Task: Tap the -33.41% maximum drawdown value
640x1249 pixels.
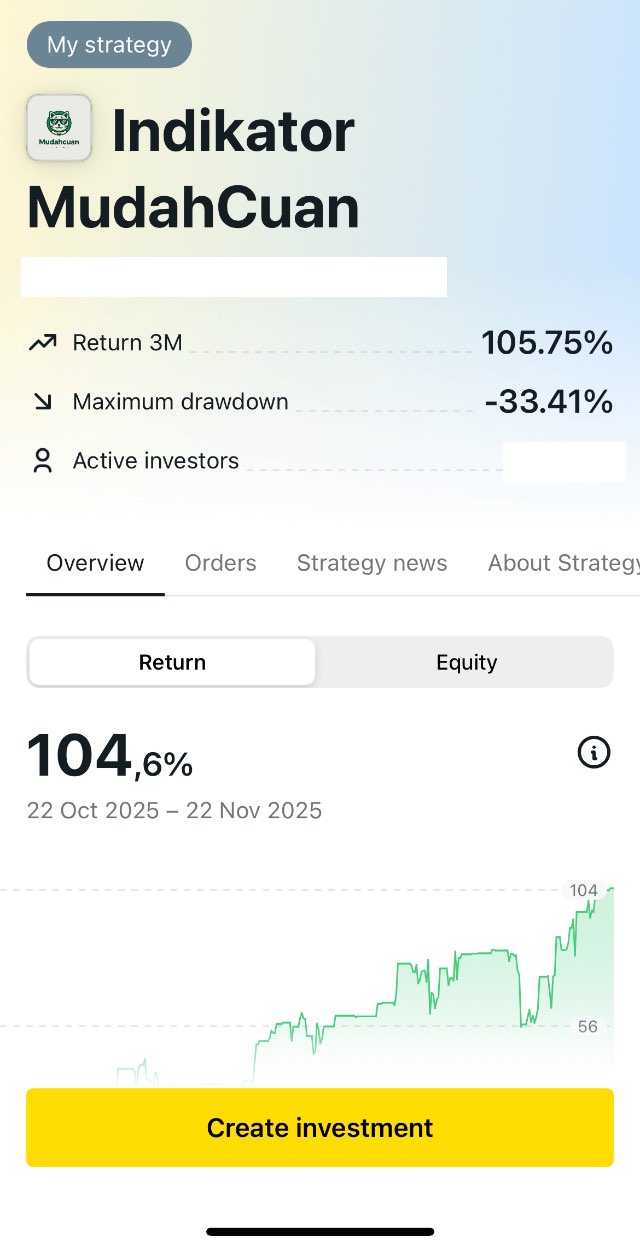Action: [x=548, y=402]
